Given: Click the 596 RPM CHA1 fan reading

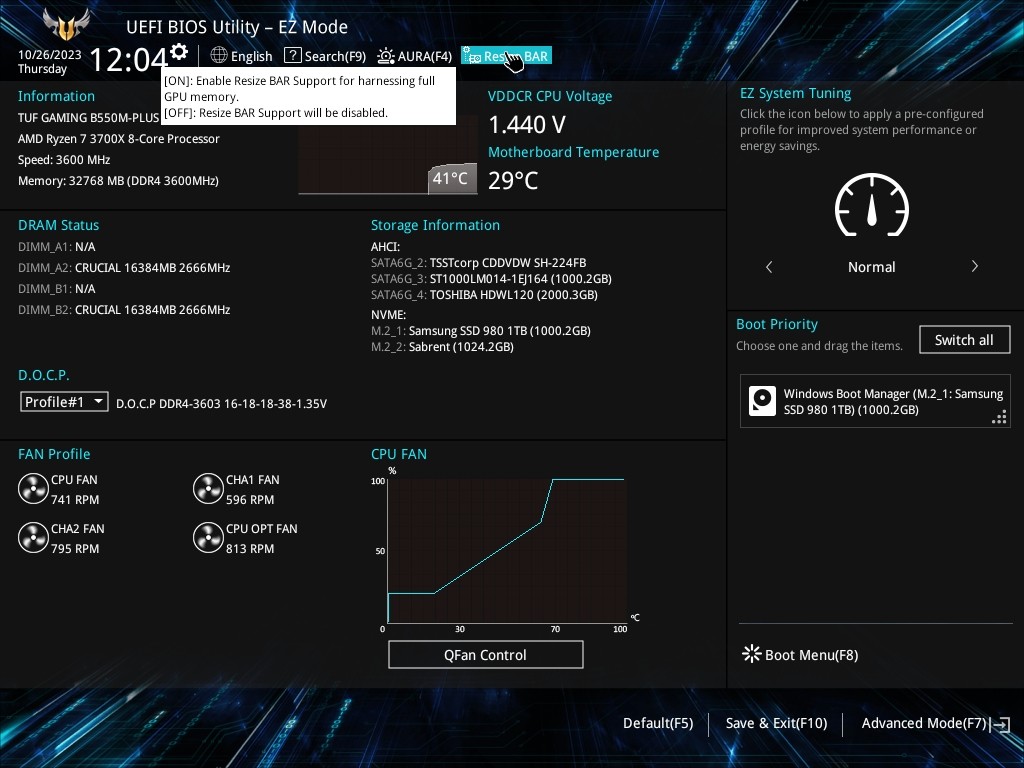Looking at the screenshot, I should [x=250, y=500].
